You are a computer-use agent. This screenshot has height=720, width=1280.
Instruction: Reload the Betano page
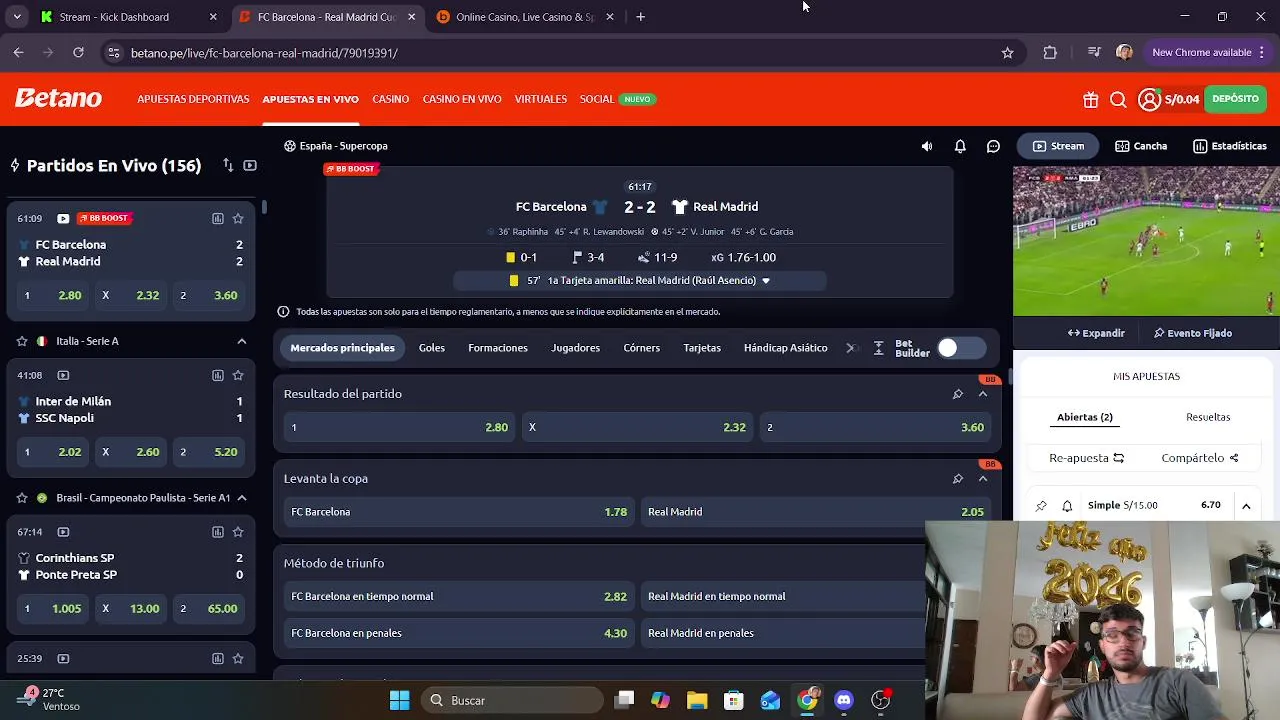tap(78, 53)
